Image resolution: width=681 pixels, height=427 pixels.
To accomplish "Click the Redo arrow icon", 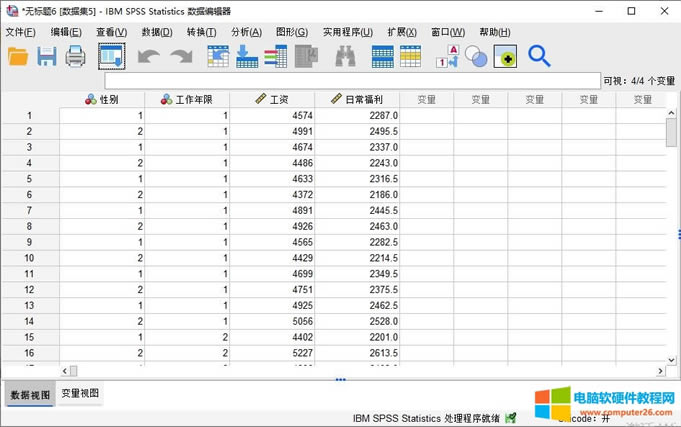I will click(x=181, y=57).
